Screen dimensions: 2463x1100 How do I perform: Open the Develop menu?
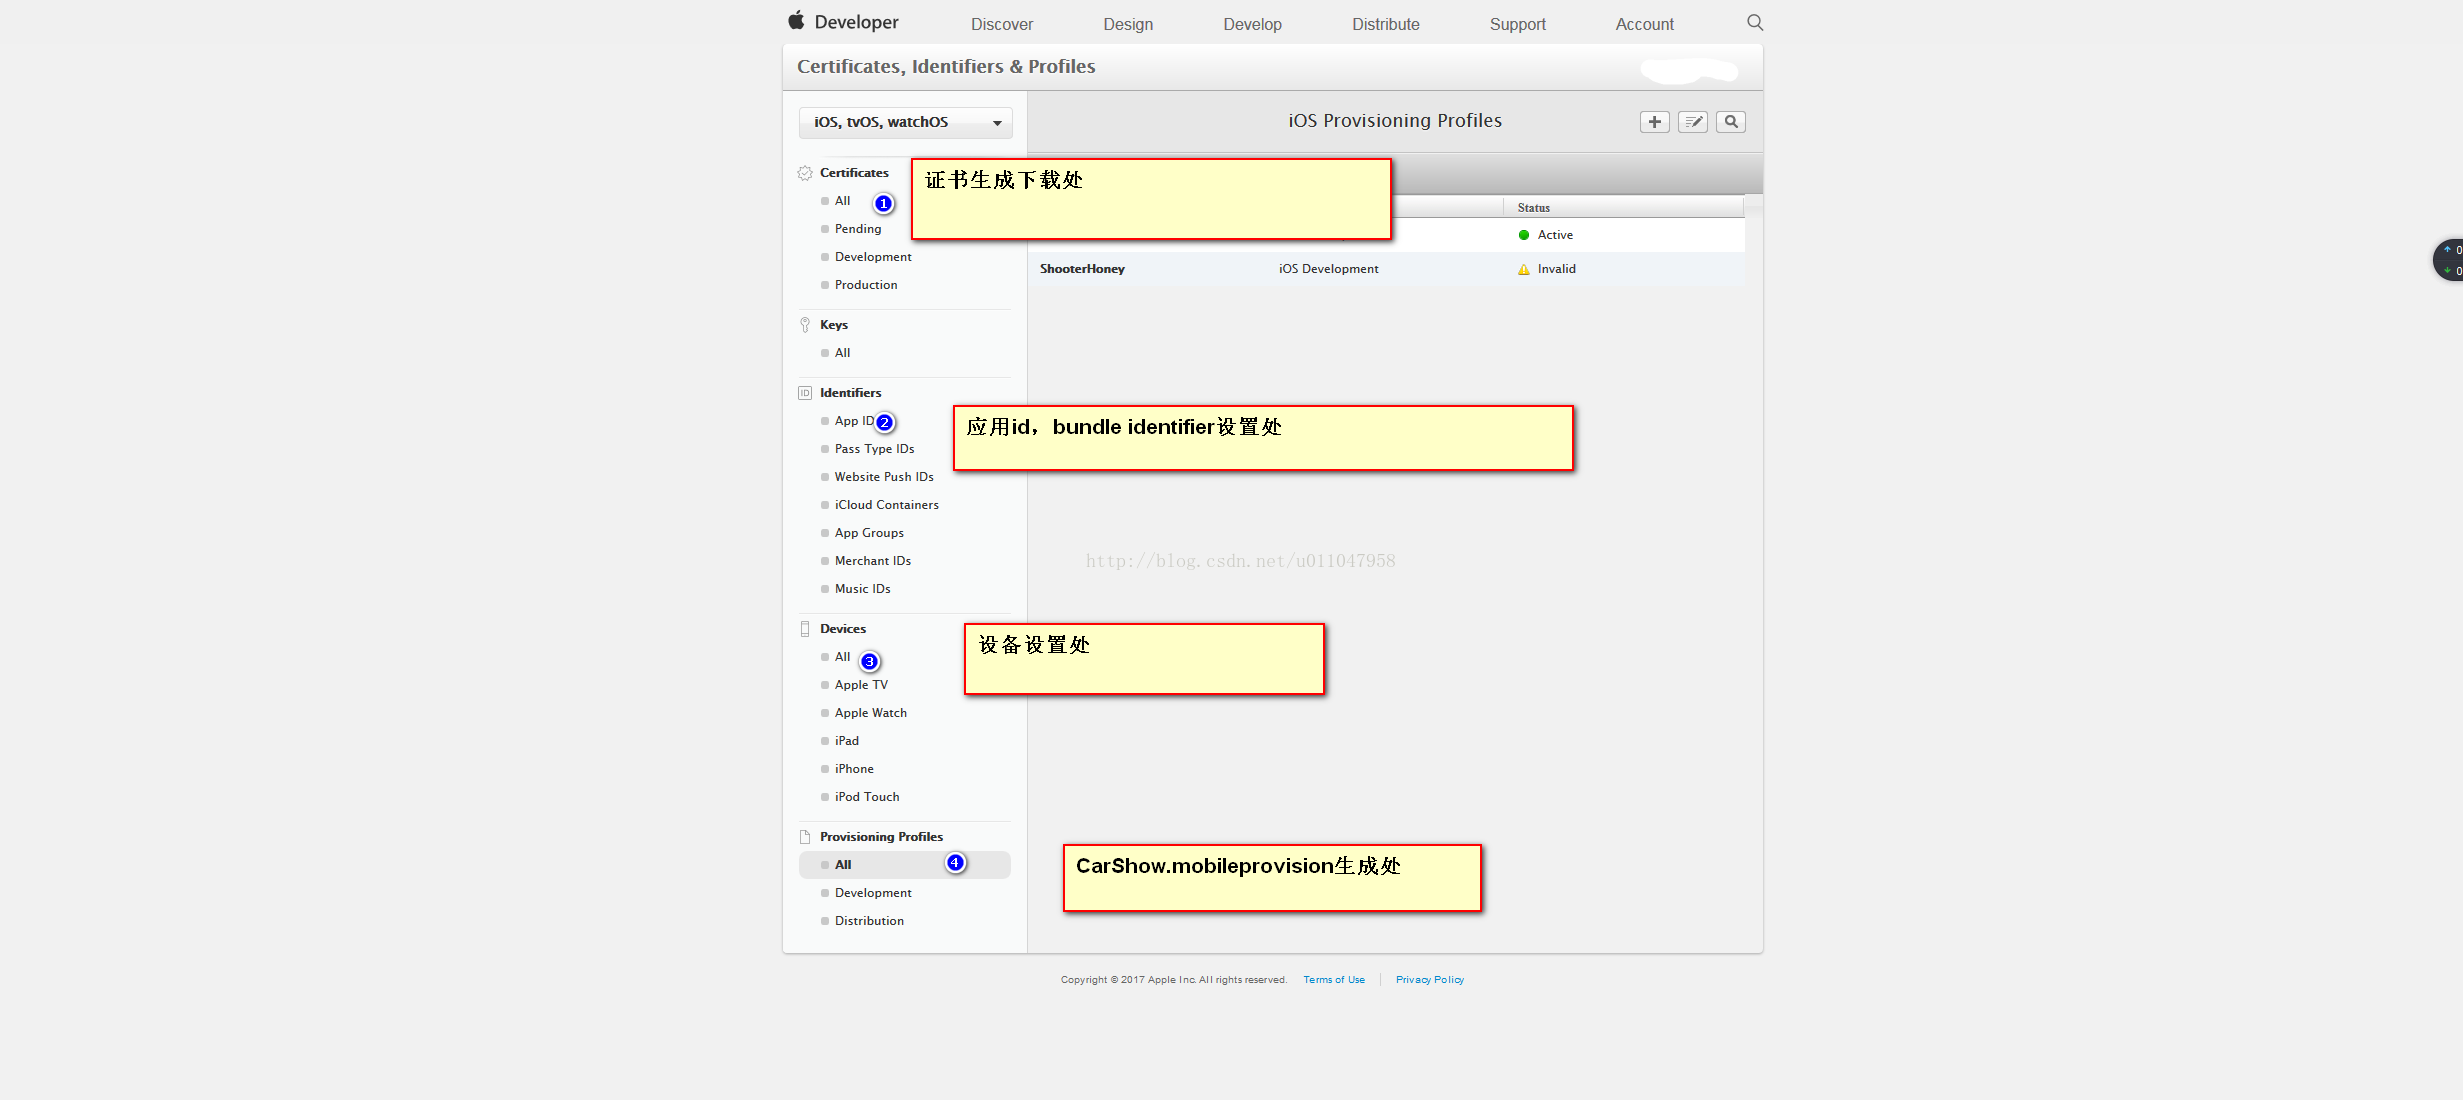pyautogui.click(x=1252, y=24)
